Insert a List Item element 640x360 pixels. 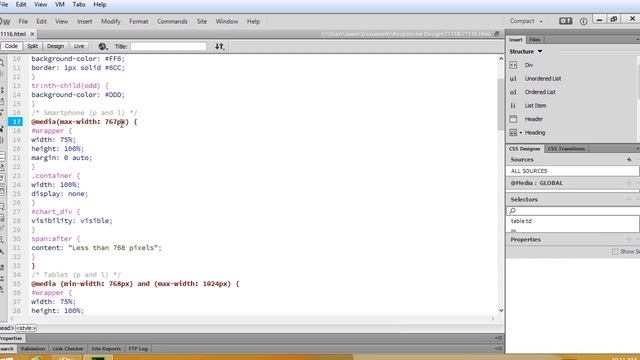[535, 105]
